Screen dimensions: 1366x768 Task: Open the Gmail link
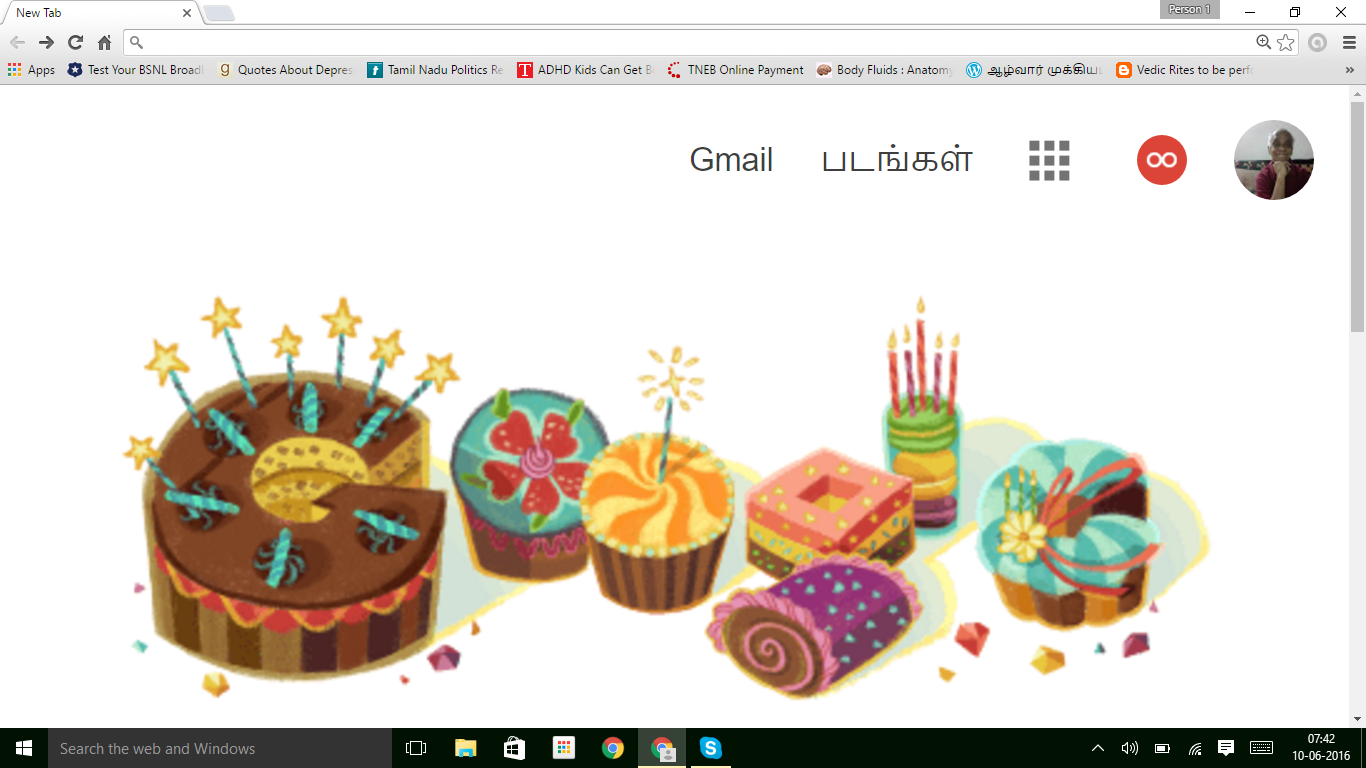(731, 160)
